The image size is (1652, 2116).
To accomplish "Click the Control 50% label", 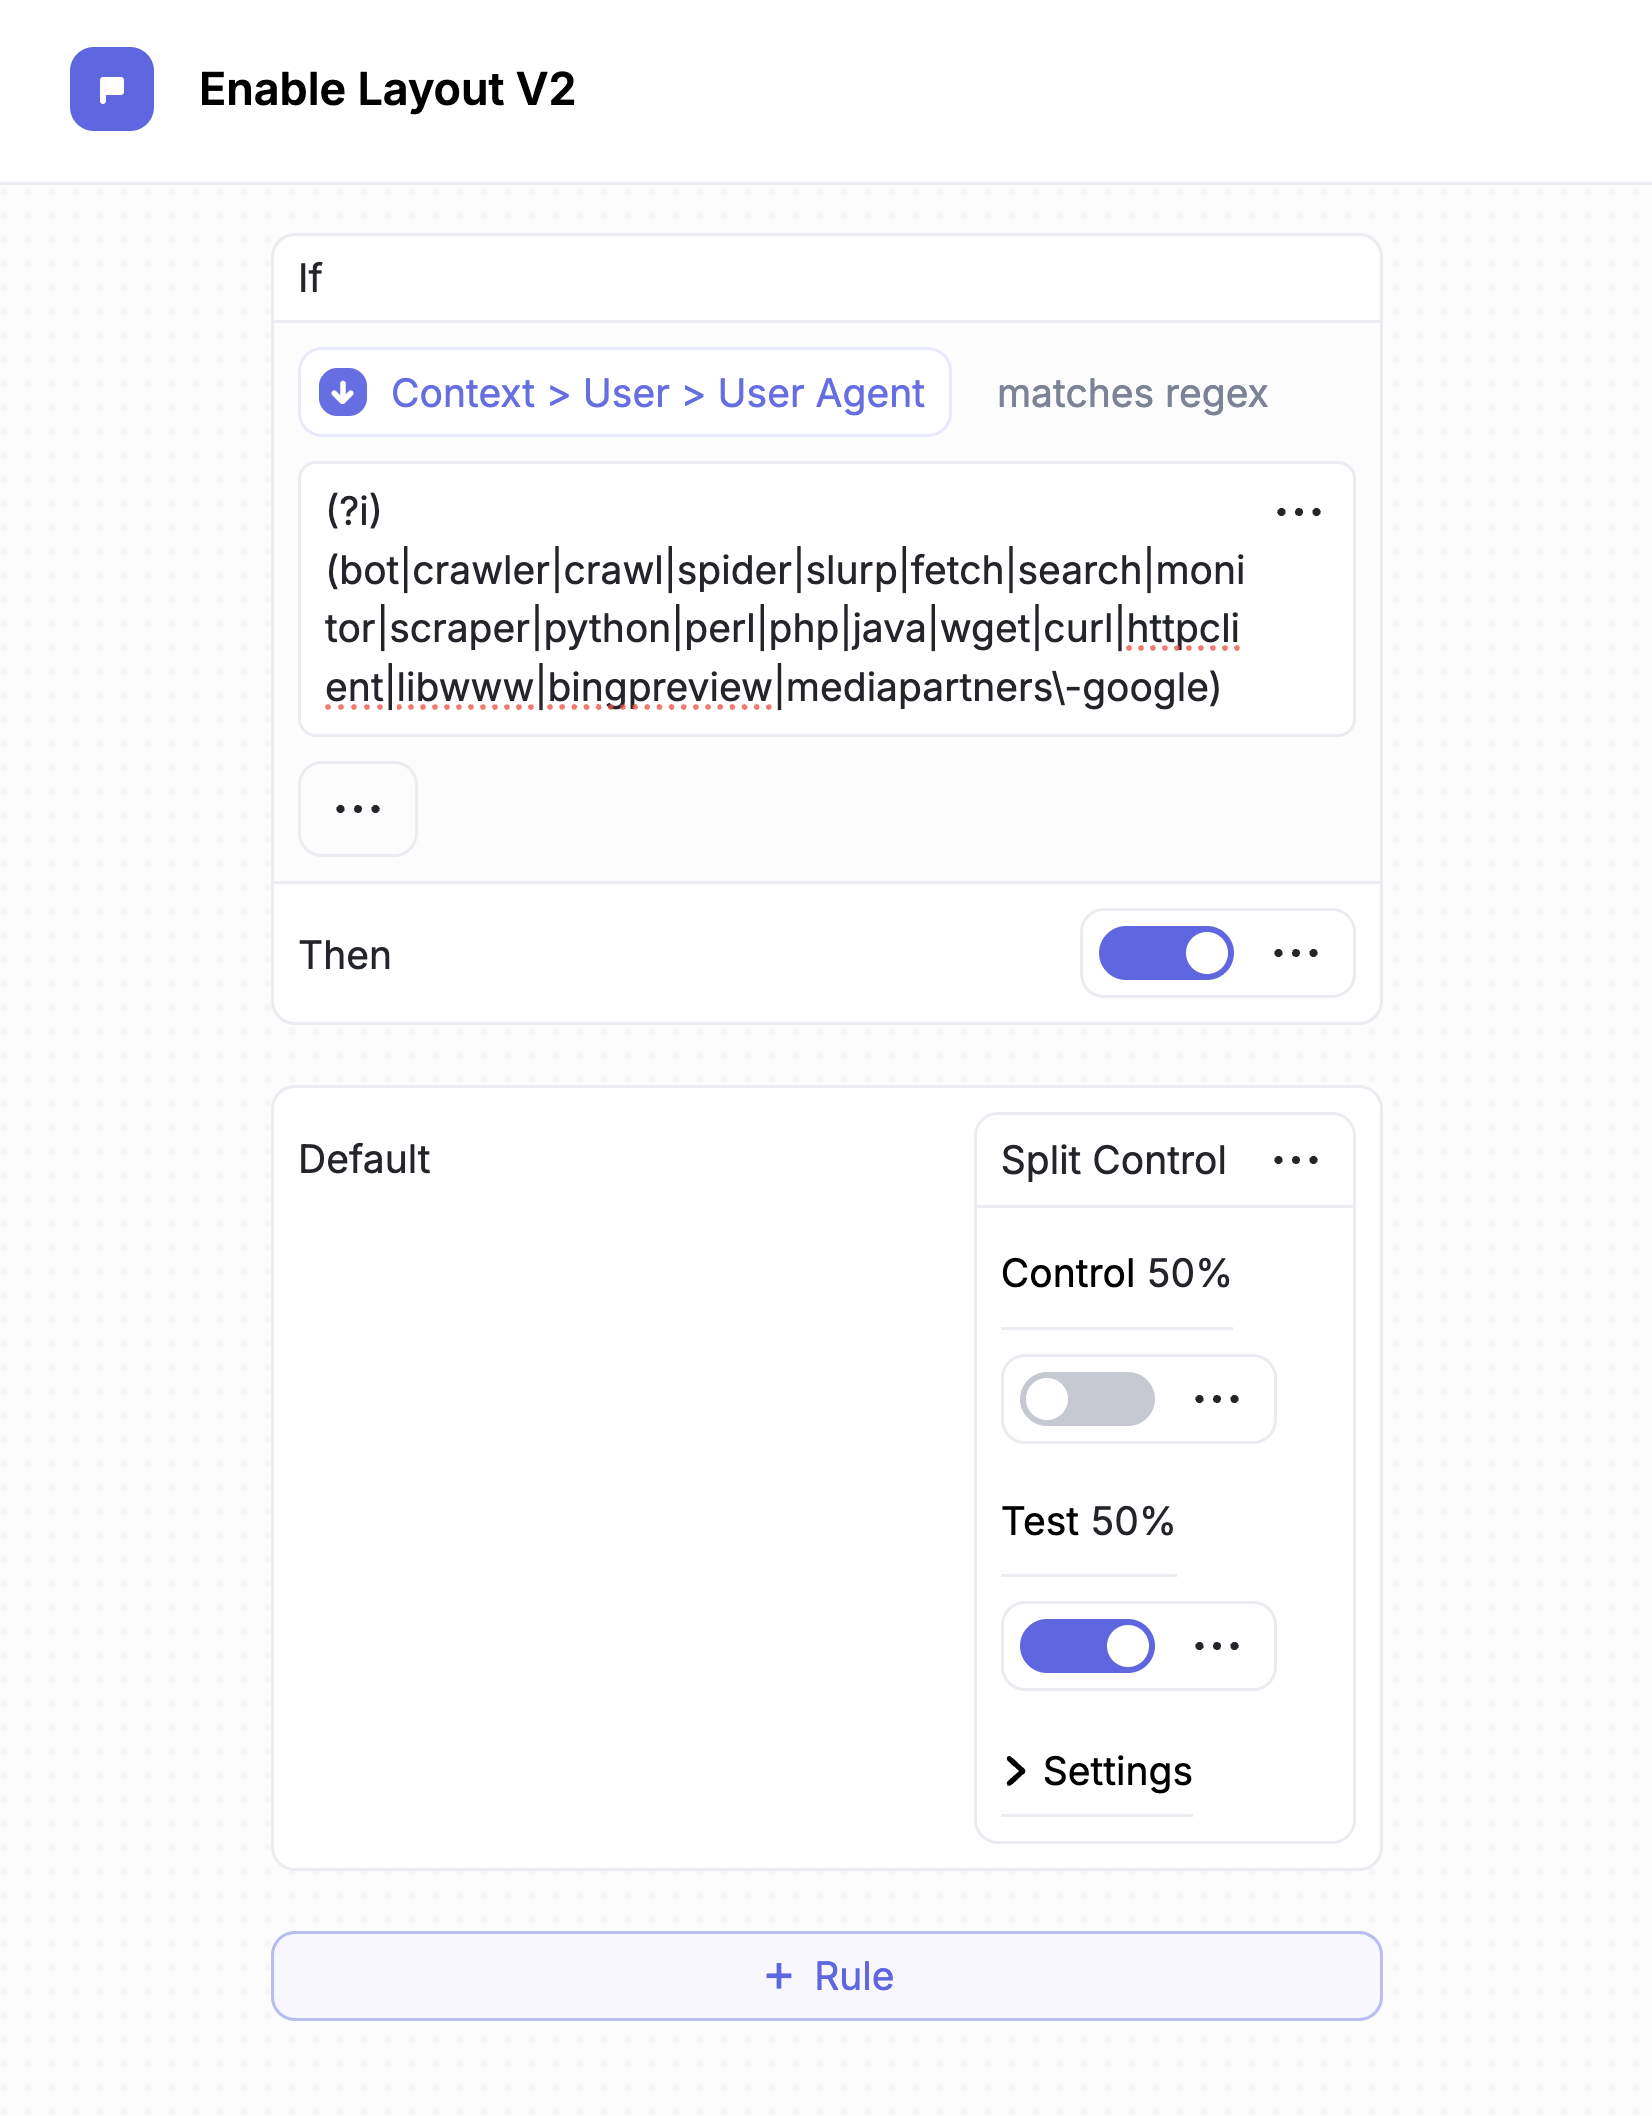I will pos(1115,1274).
